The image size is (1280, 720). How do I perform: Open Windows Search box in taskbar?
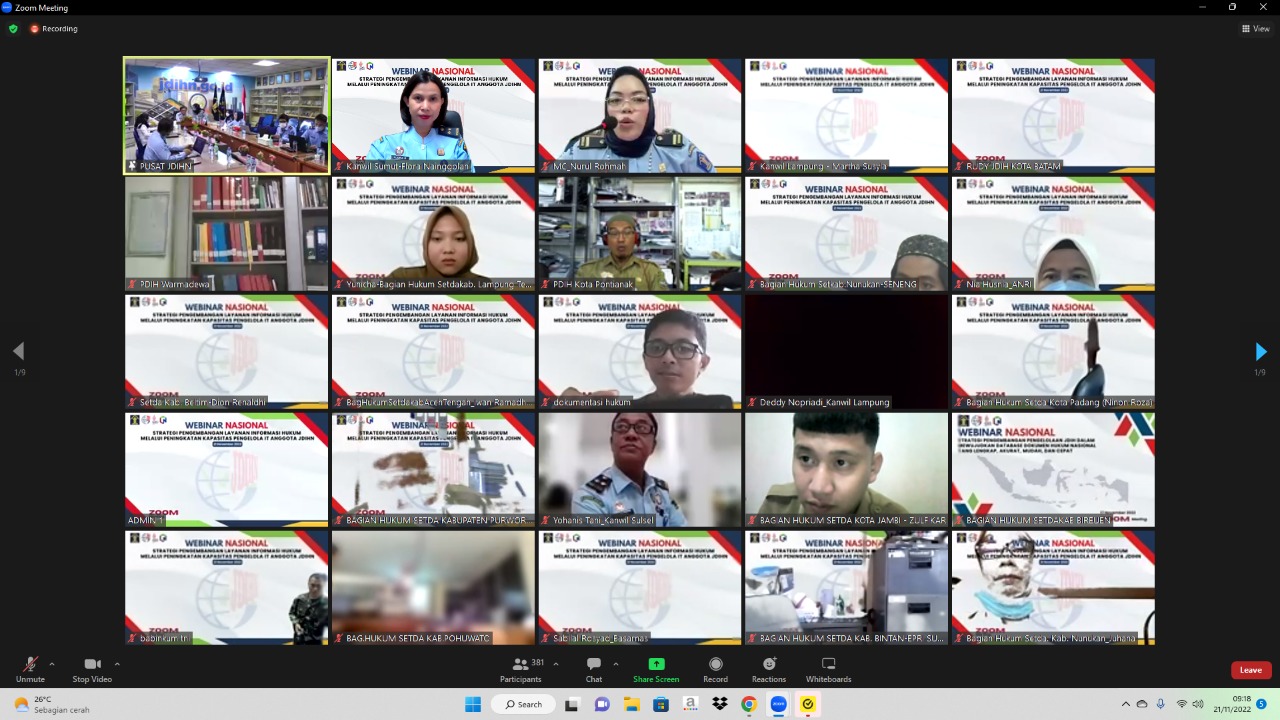point(523,704)
